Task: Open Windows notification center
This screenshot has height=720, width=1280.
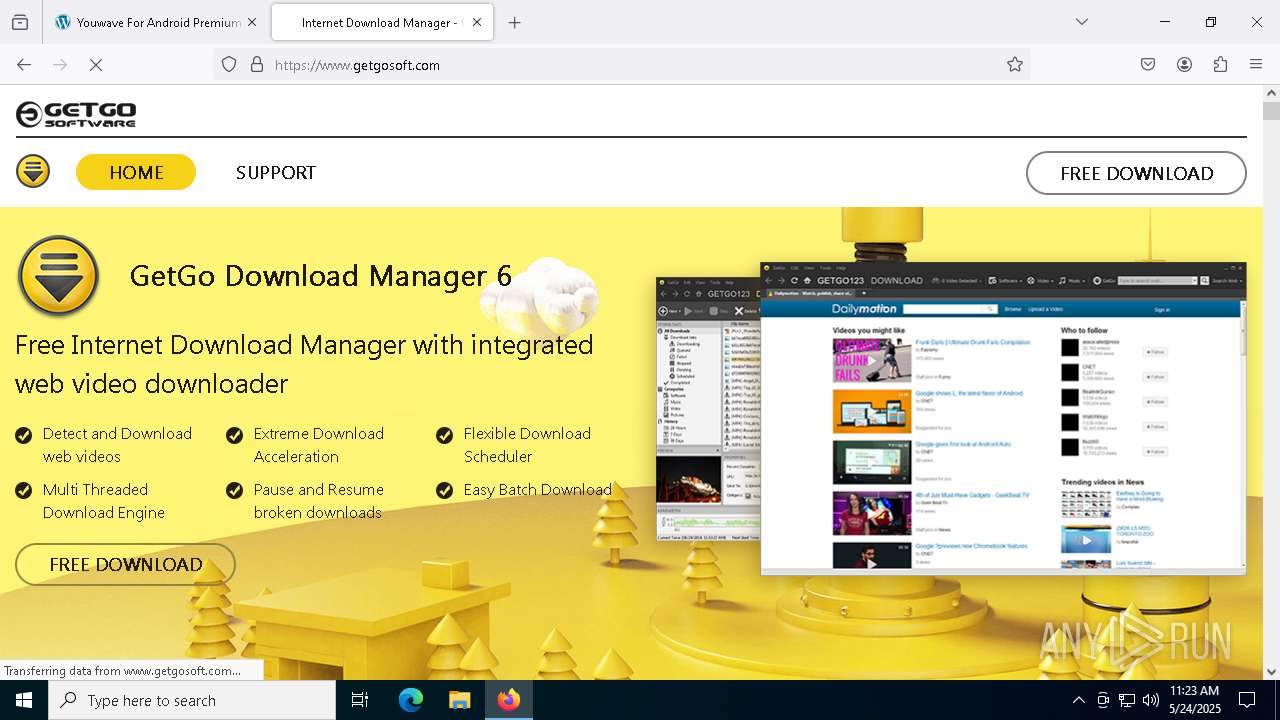Action: (1247, 700)
